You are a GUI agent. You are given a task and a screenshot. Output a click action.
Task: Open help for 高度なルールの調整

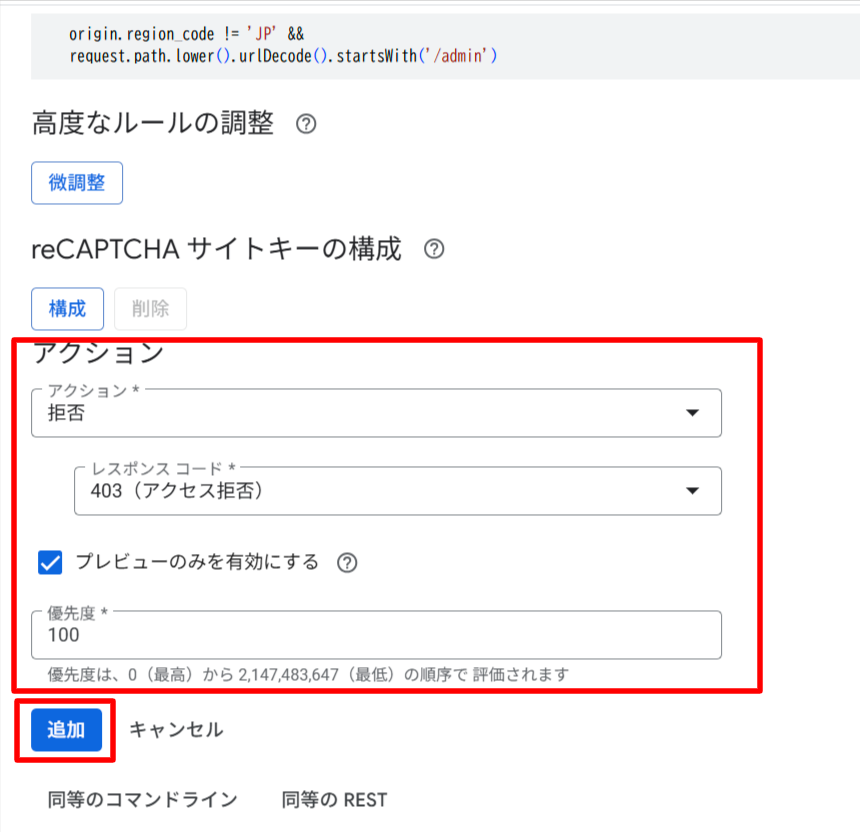pyautogui.click(x=306, y=124)
